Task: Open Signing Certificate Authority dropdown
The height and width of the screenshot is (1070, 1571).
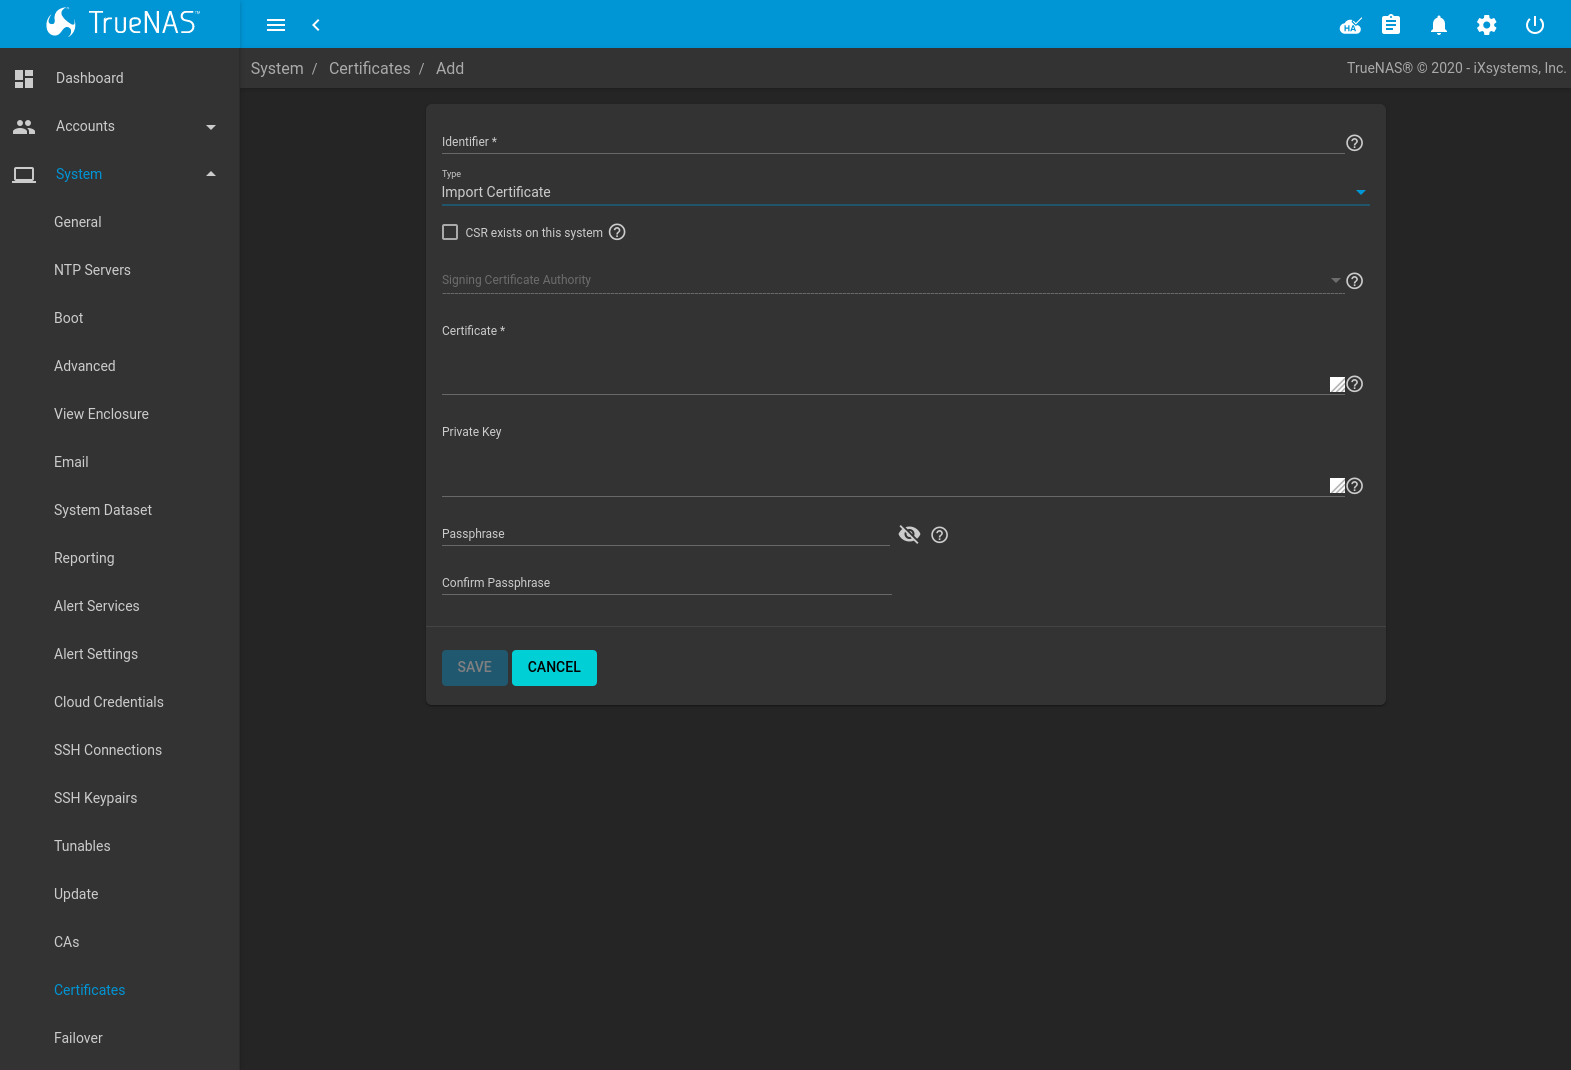Action: coord(892,280)
